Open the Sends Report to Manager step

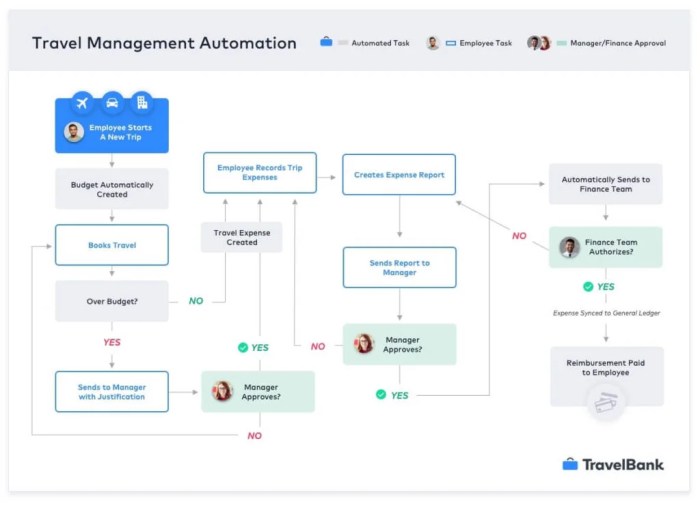click(399, 268)
